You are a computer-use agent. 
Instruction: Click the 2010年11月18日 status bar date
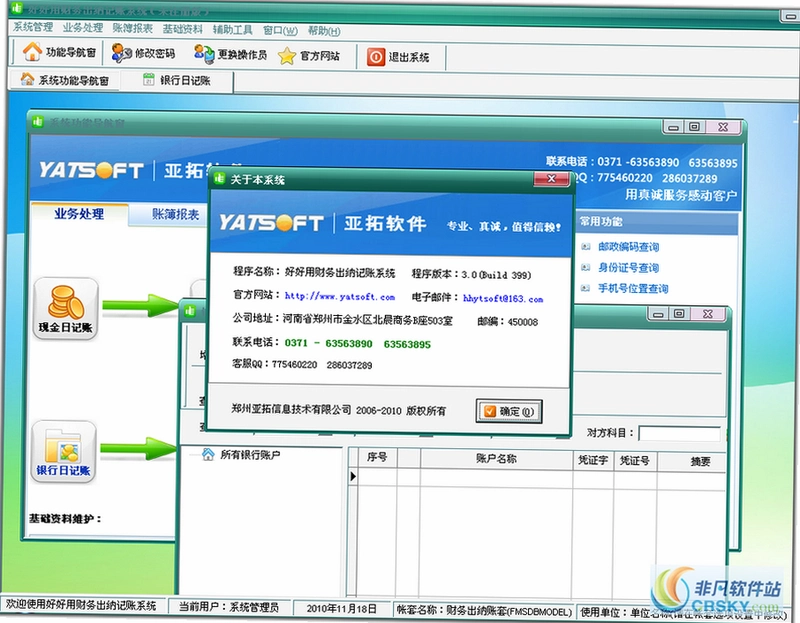tap(341, 608)
